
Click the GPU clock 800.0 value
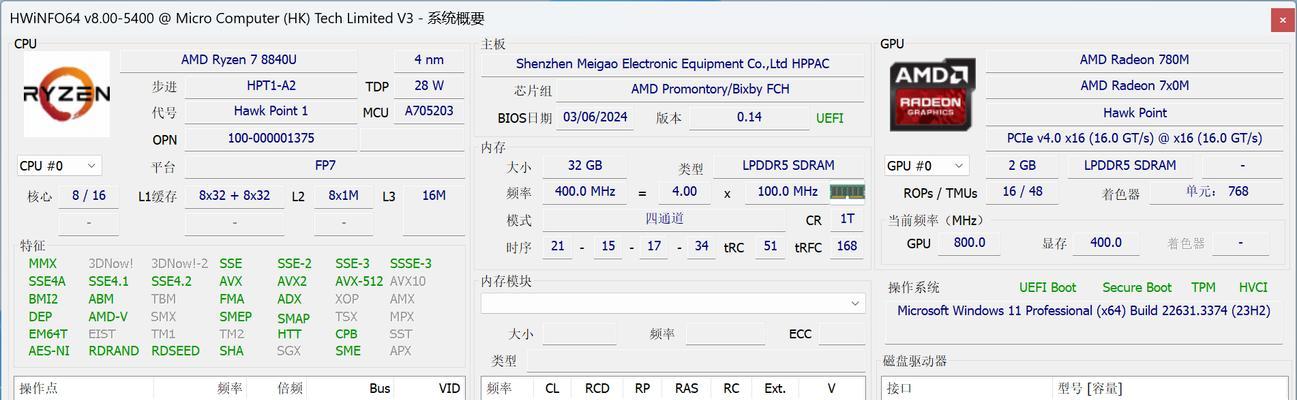tap(968, 242)
